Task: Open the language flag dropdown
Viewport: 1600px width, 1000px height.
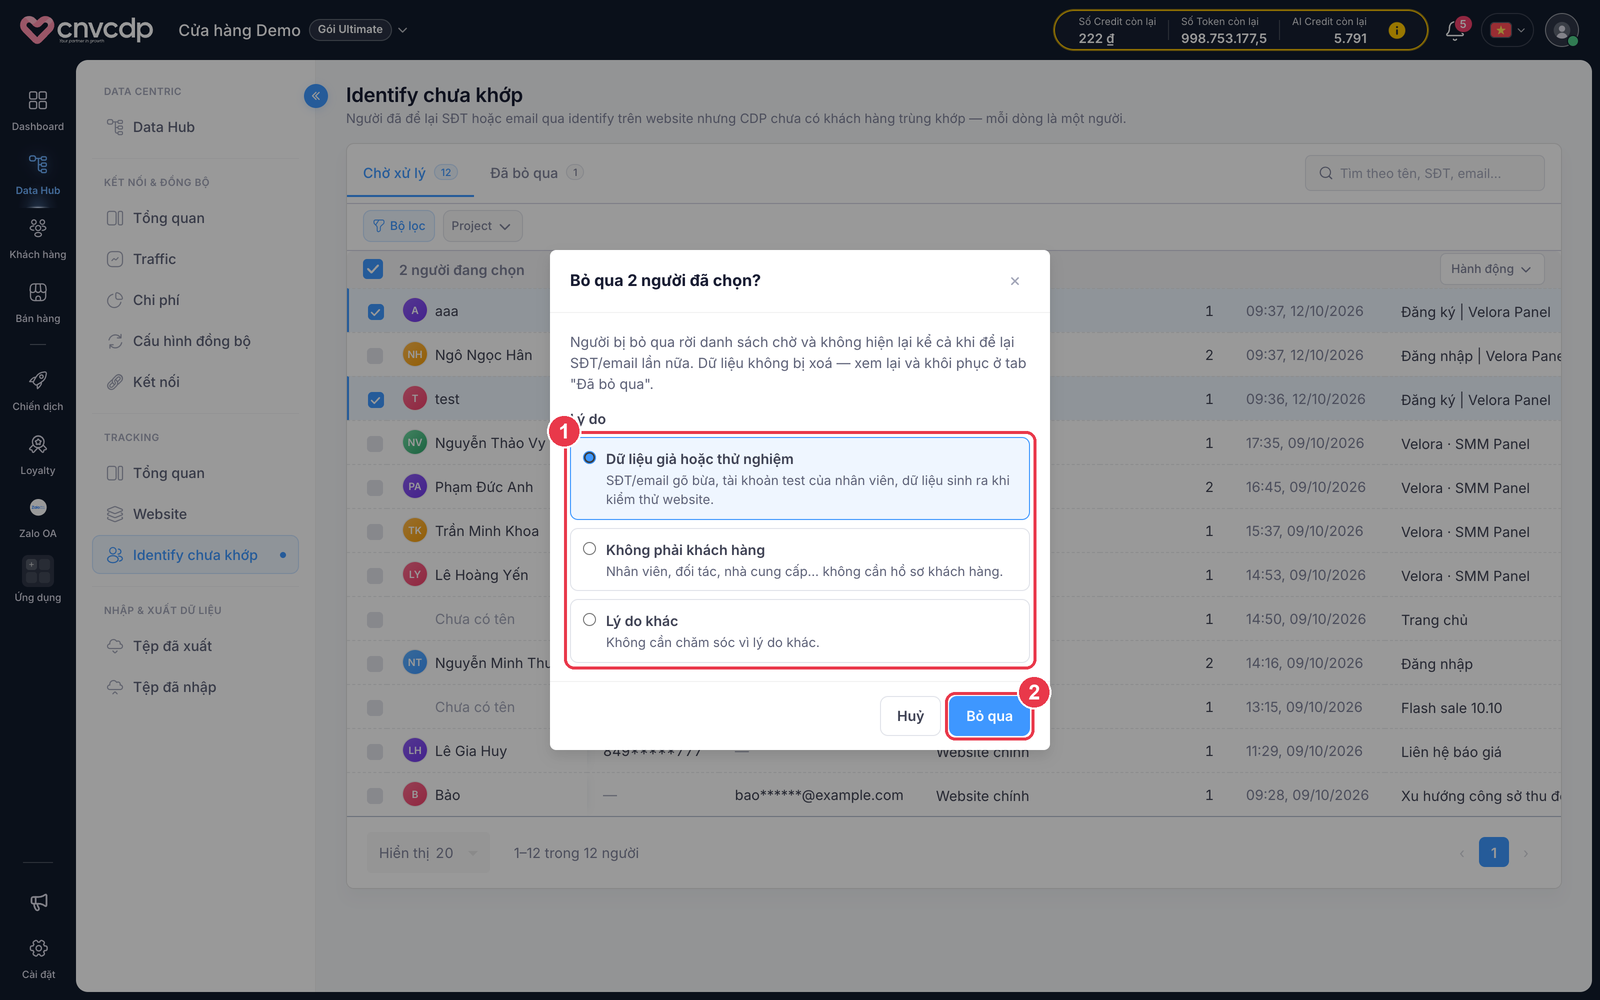Action: click(x=1507, y=30)
